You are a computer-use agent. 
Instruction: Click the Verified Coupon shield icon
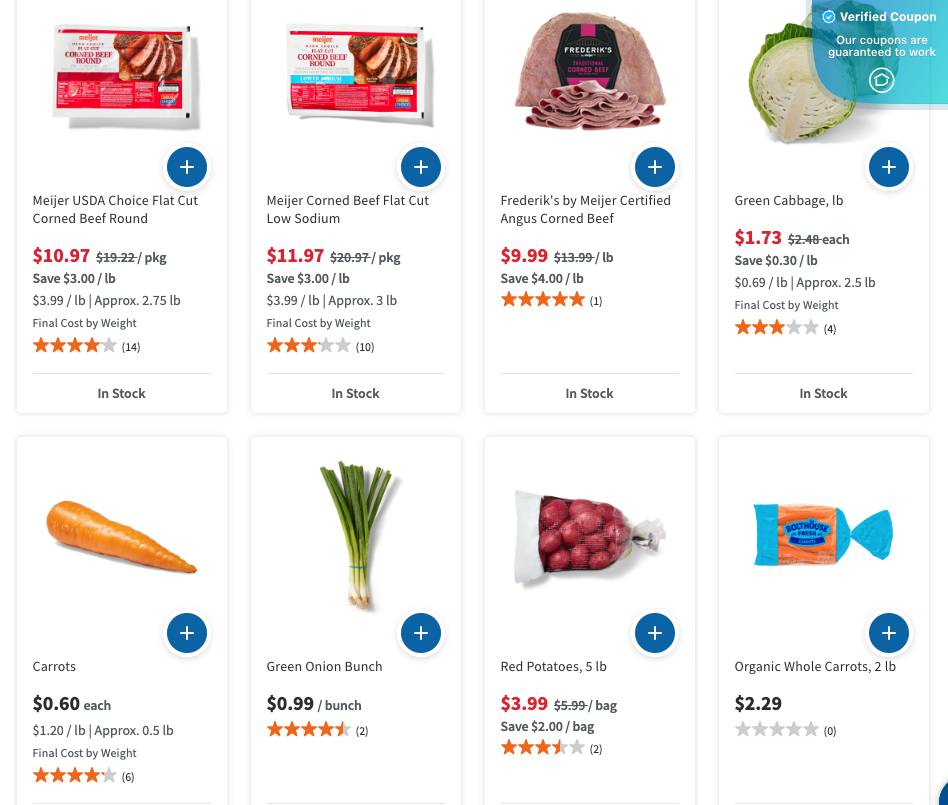click(881, 80)
